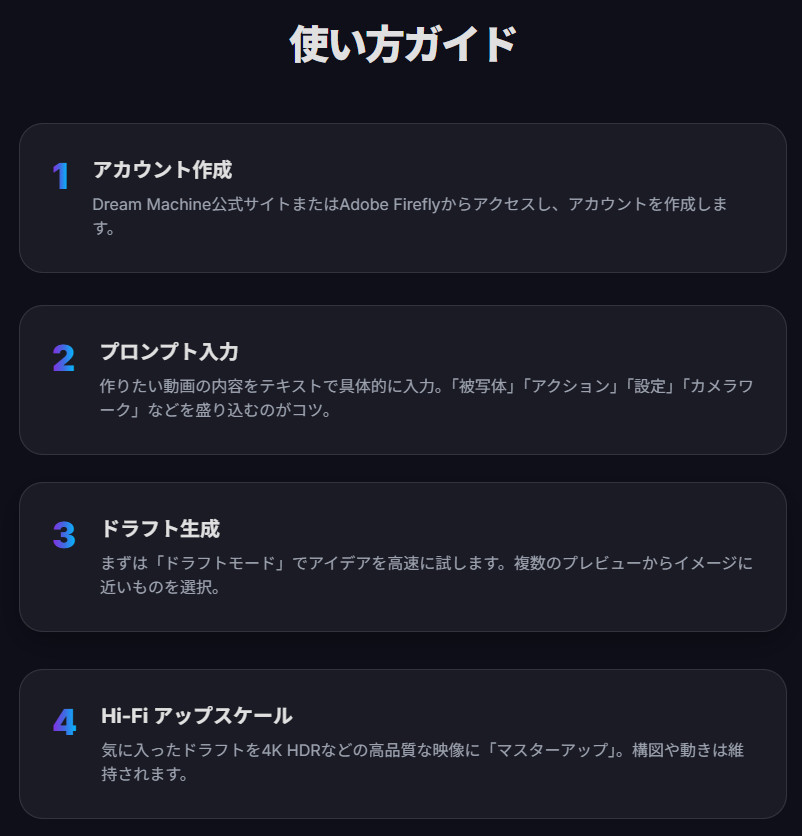Select the ドラフト生成 step heading
The height and width of the screenshot is (836, 802).
pos(160,528)
